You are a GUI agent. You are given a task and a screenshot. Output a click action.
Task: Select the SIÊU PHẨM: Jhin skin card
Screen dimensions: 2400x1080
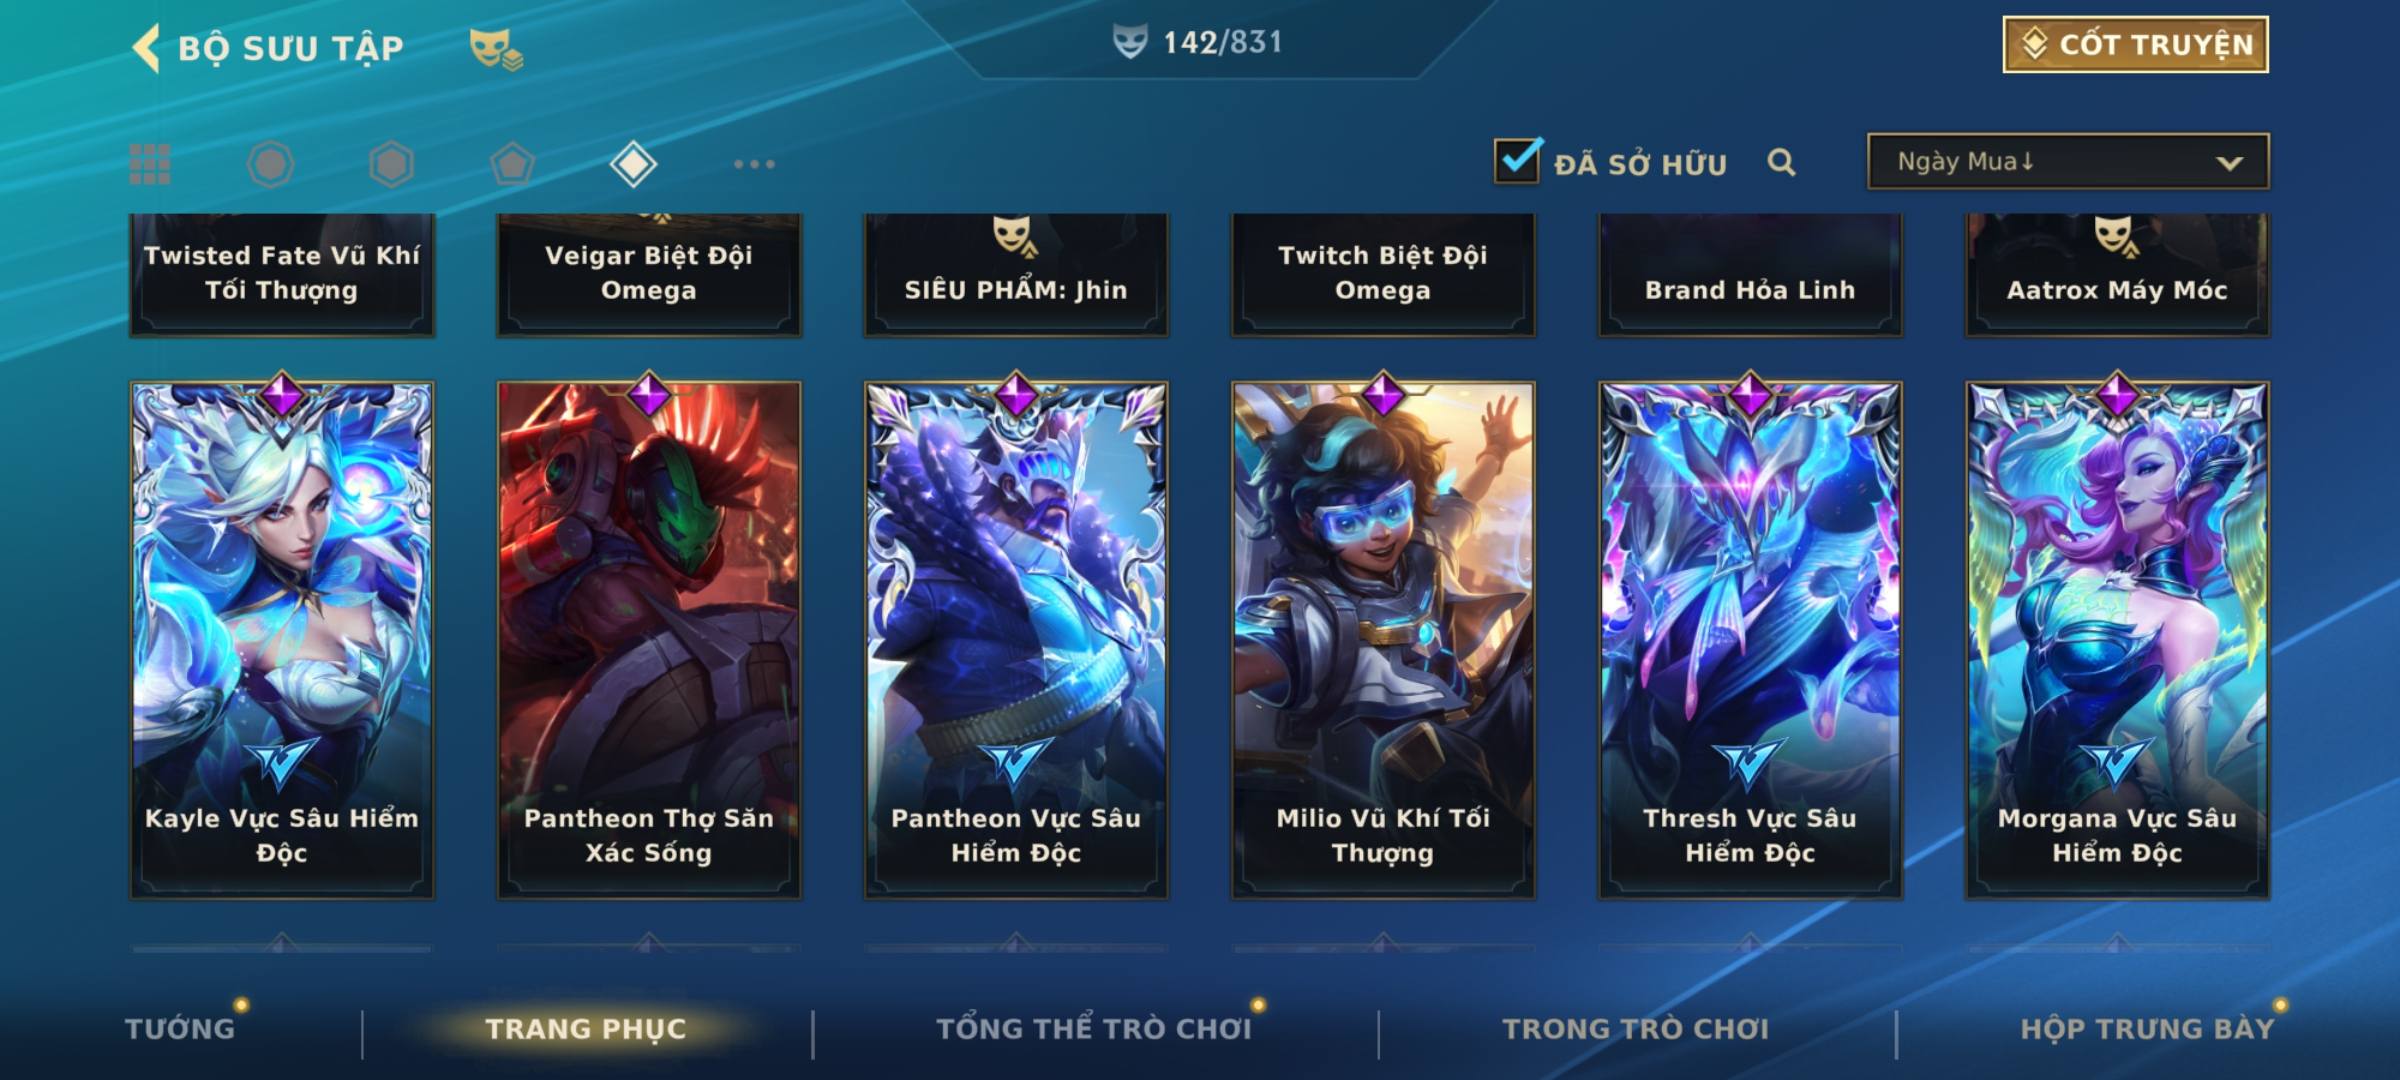(x=1016, y=275)
